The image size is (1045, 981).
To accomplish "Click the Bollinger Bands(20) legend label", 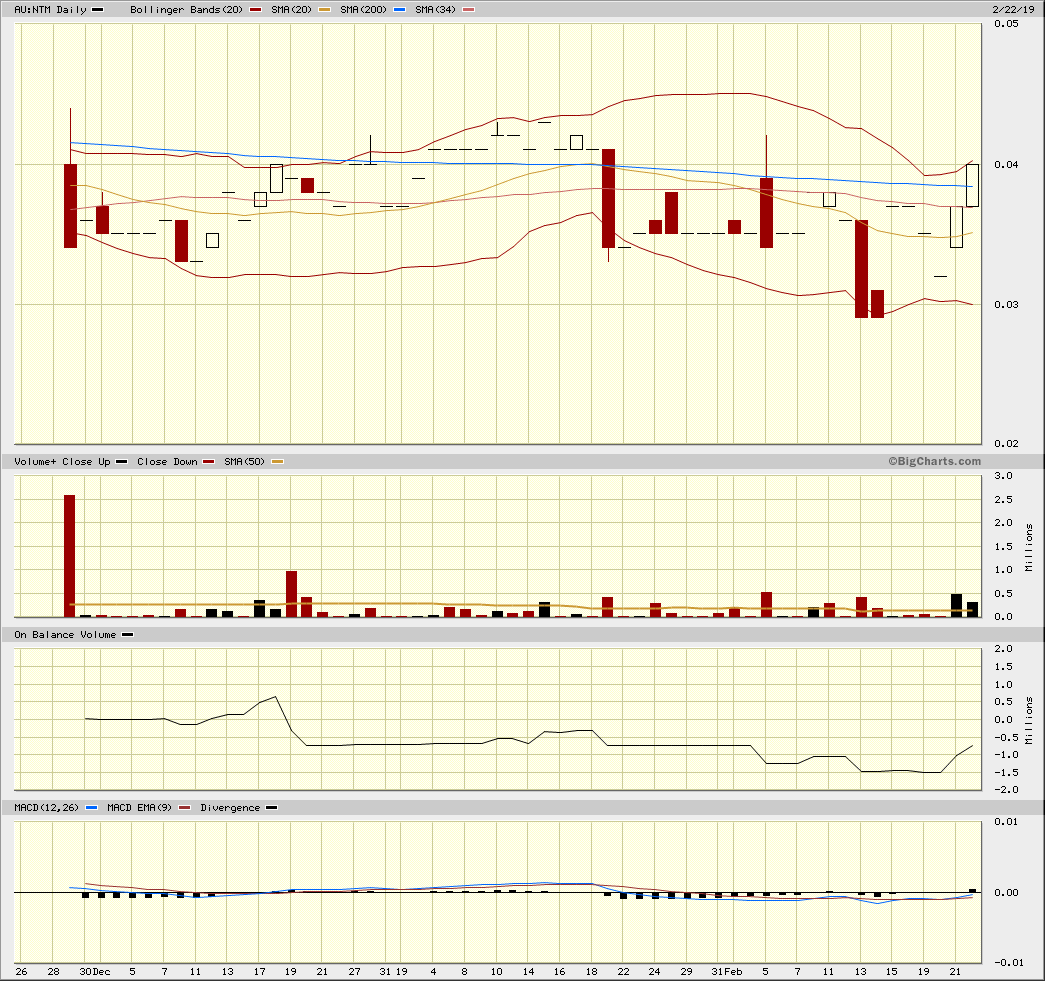I will point(187,9).
